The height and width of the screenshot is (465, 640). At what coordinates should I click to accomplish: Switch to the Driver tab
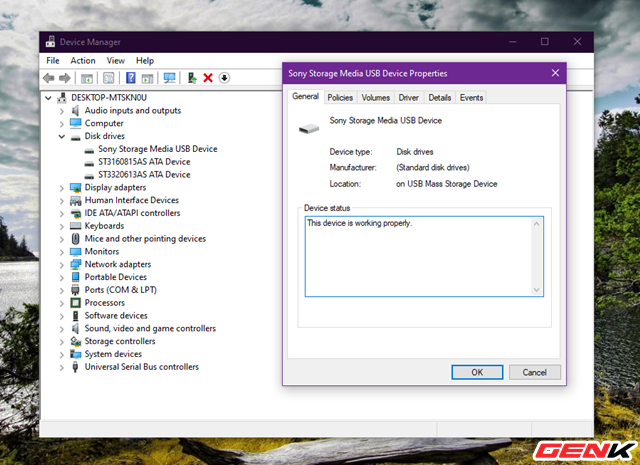click(x=408, y=98)
